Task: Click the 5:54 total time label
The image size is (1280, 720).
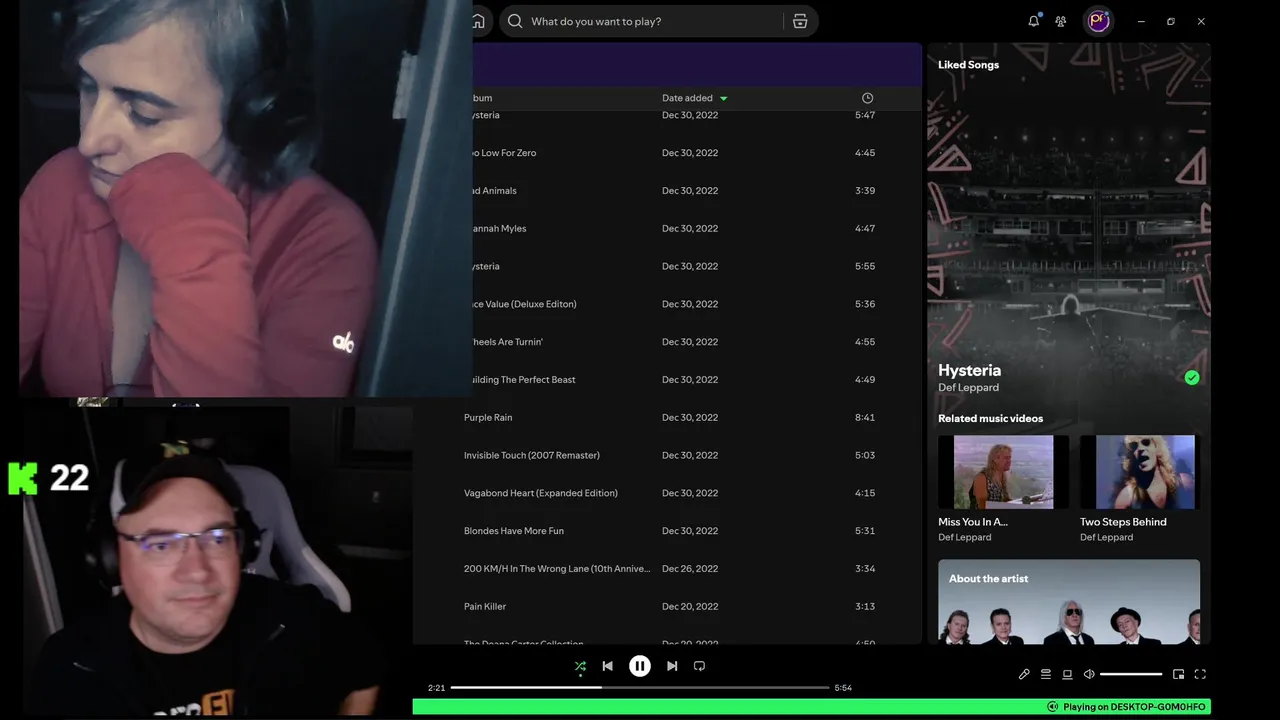Action: (843, 688)
